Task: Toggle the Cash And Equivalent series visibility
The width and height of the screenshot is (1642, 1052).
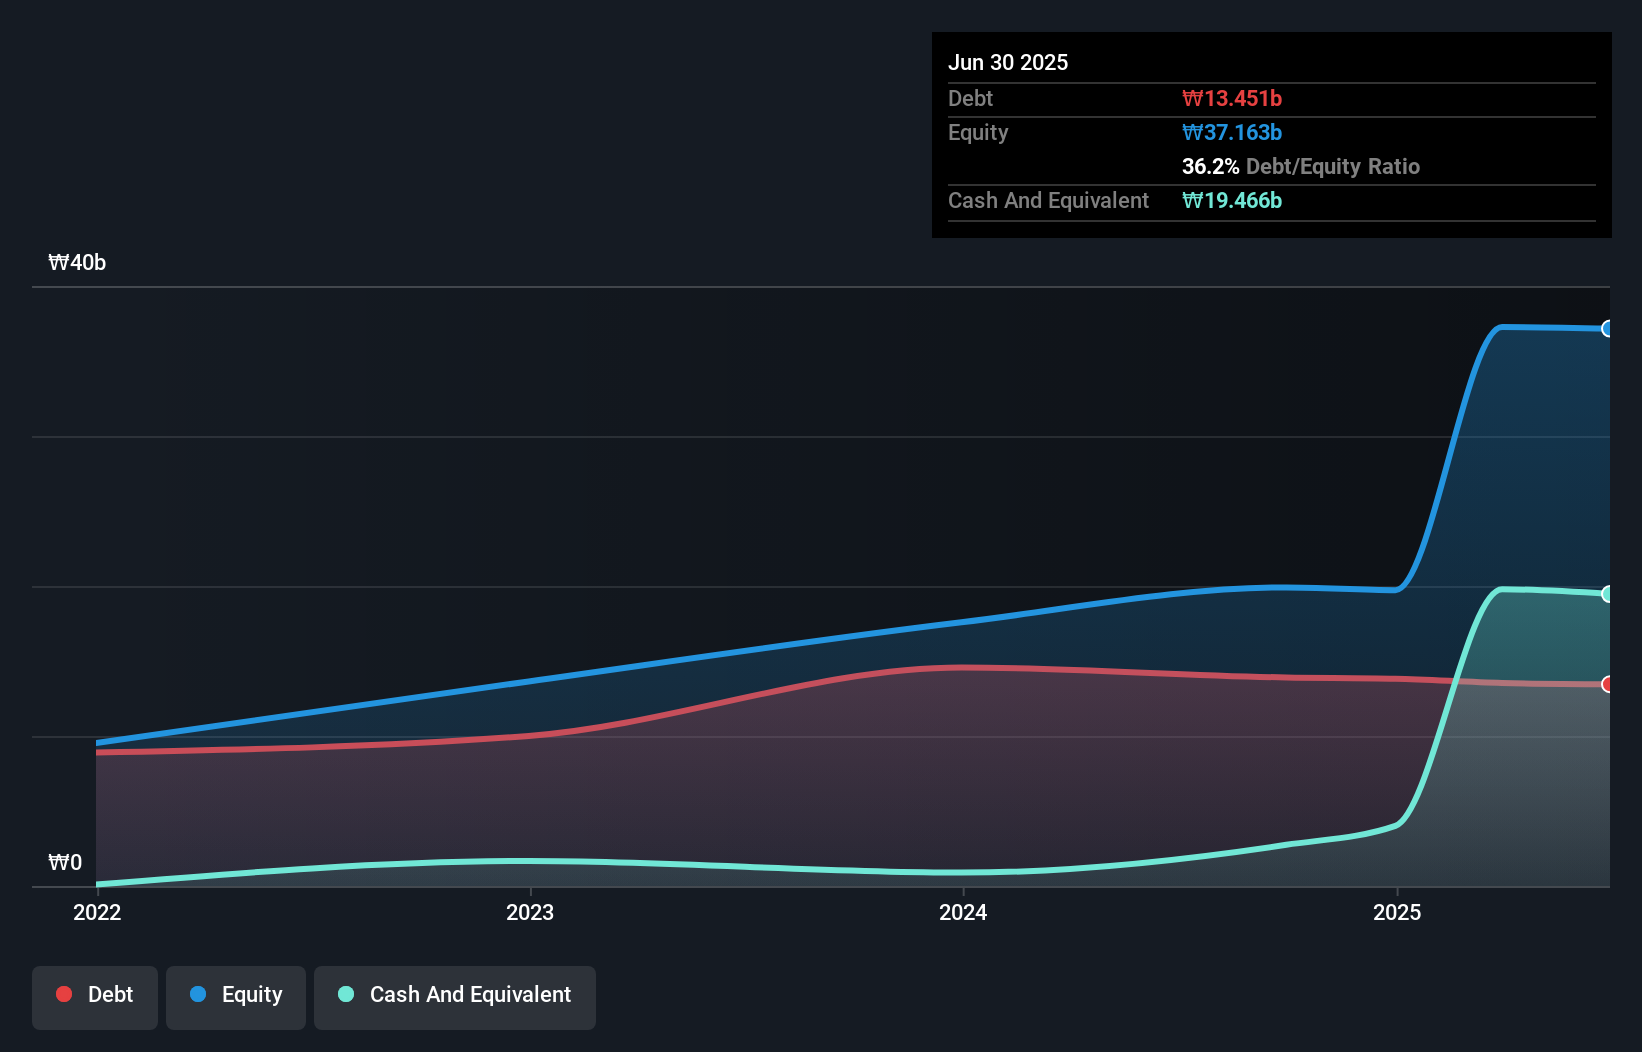Action: pos(455,997)
